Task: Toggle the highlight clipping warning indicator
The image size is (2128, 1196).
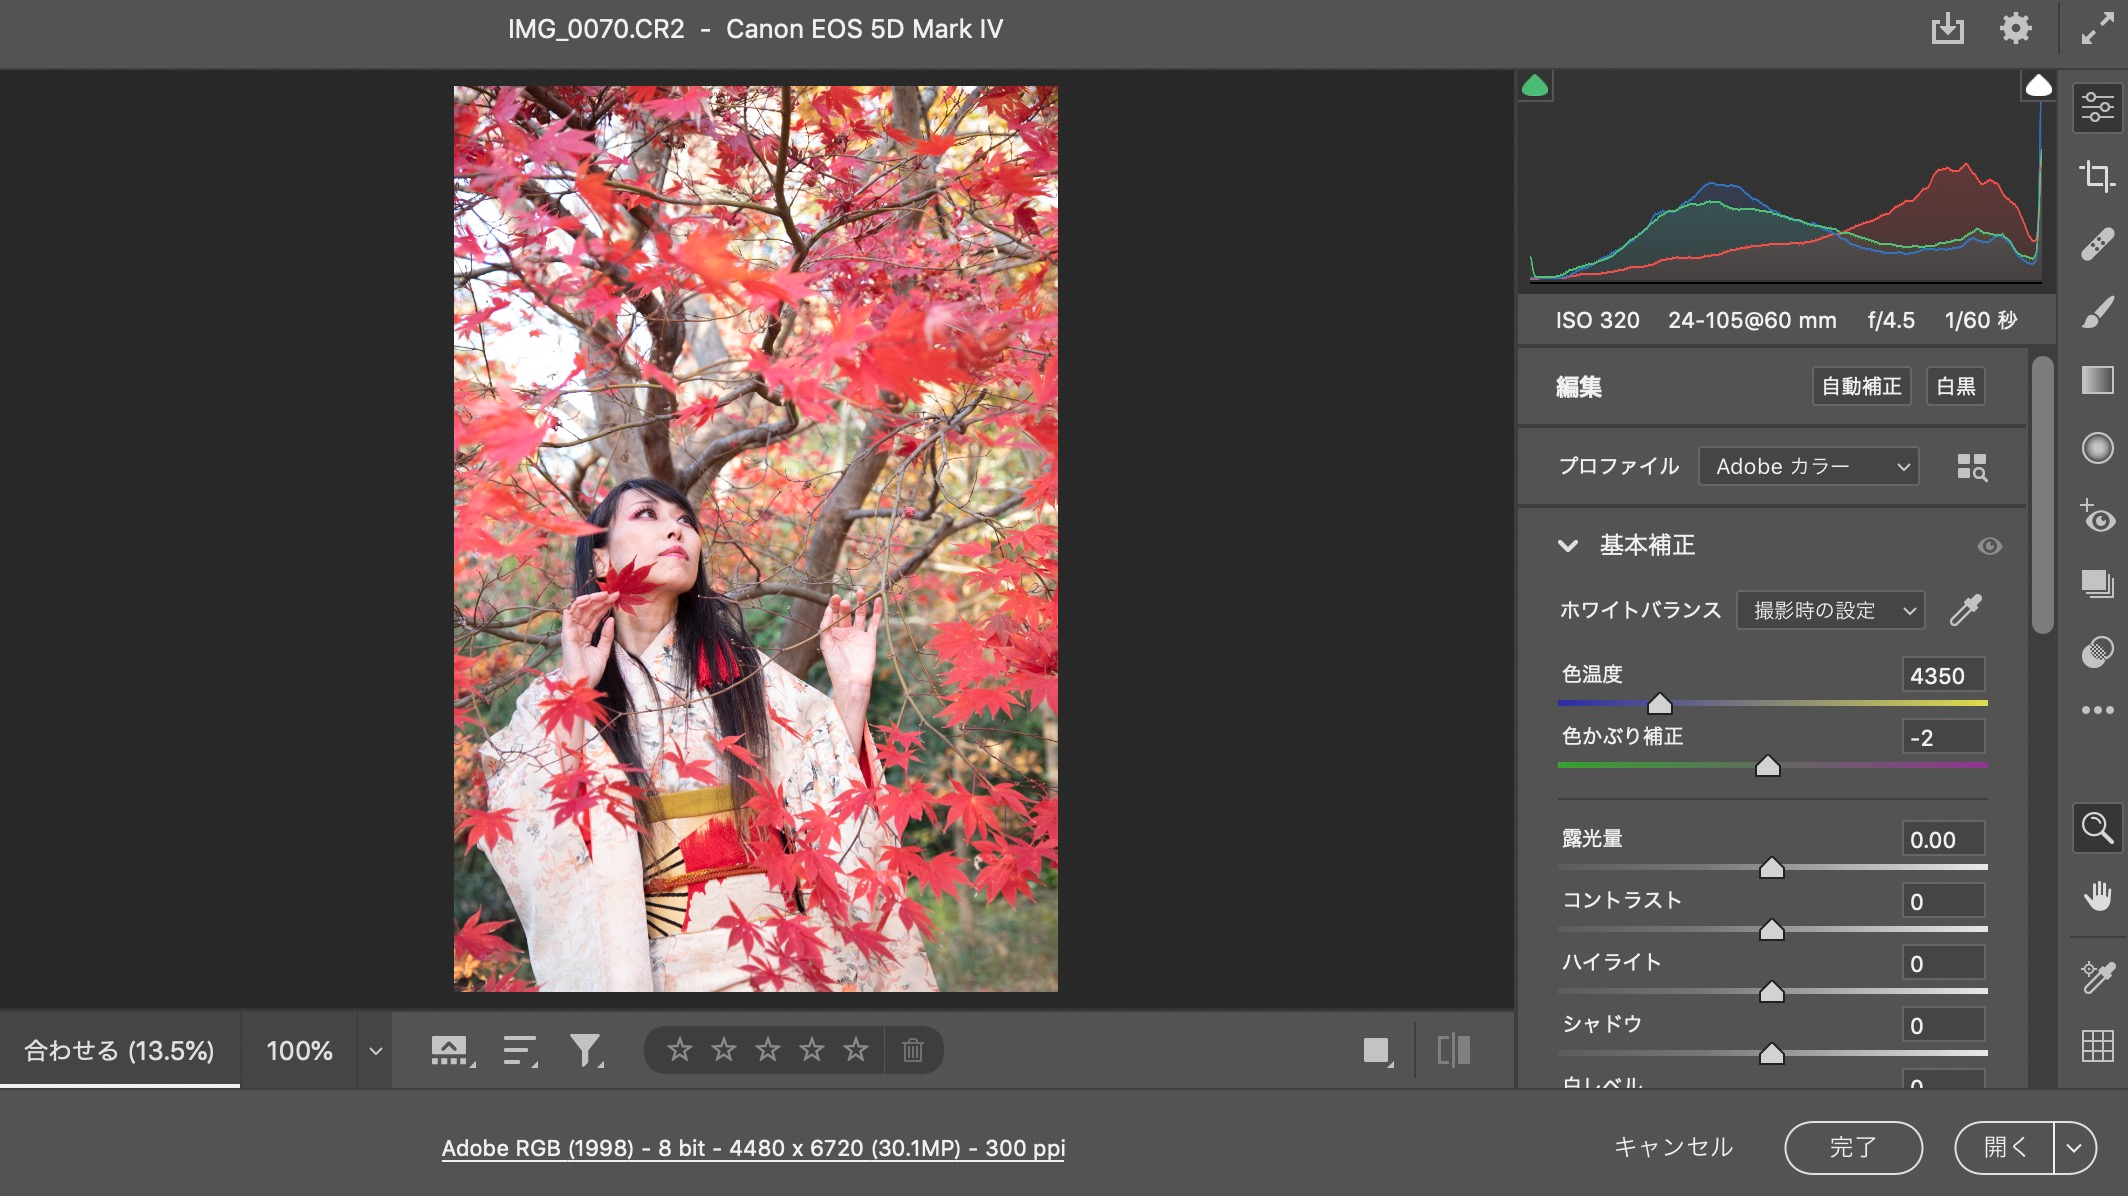Action: coord(2038,87)
